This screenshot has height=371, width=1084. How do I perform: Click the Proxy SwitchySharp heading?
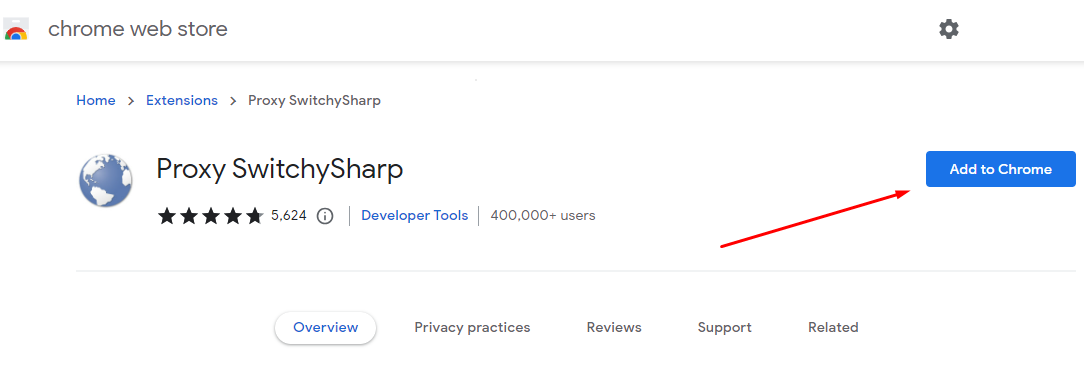point(279,169)
